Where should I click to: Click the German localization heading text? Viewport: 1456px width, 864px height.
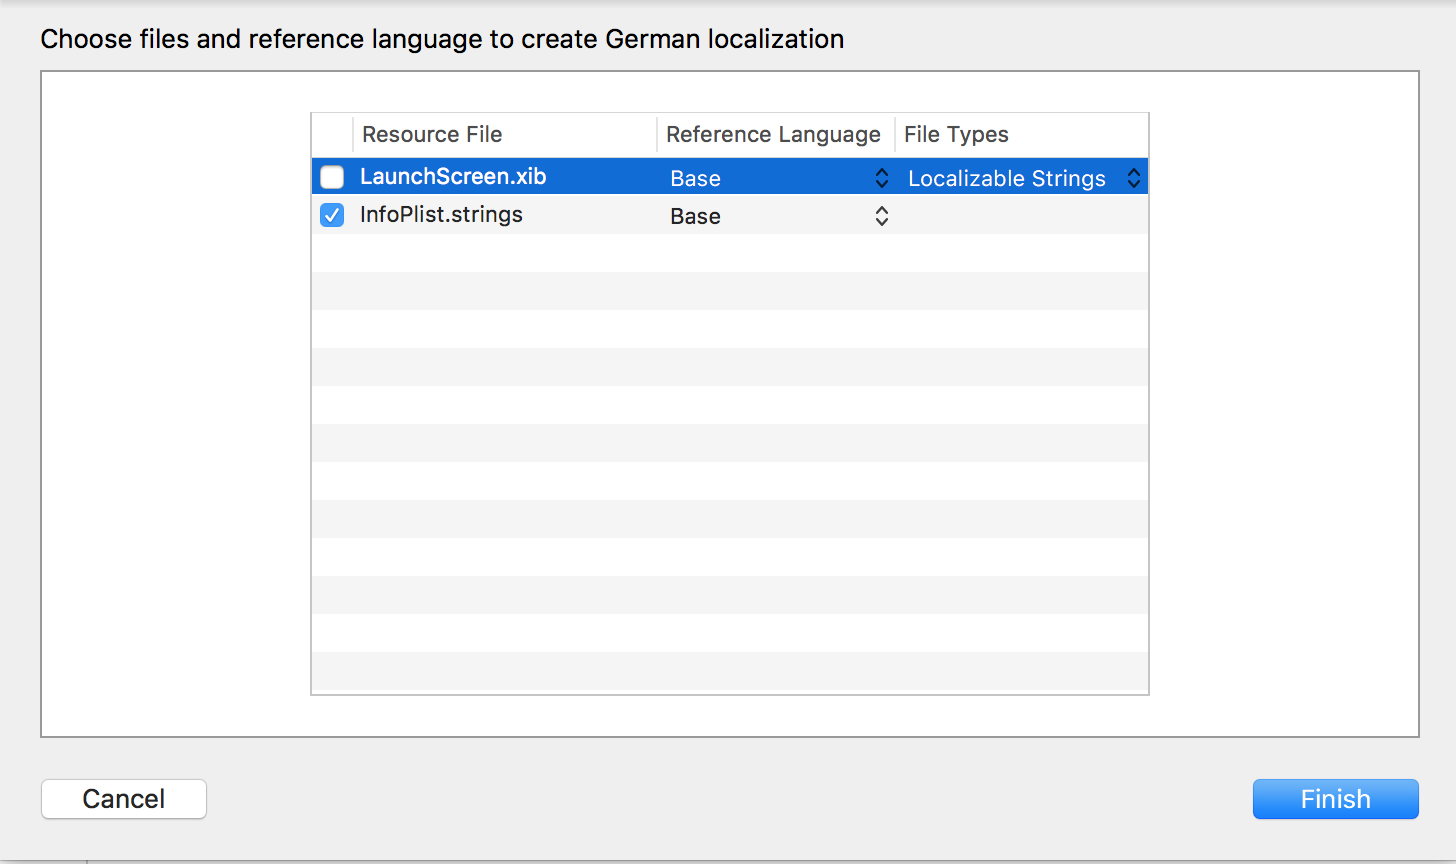(x=442, y=39)
